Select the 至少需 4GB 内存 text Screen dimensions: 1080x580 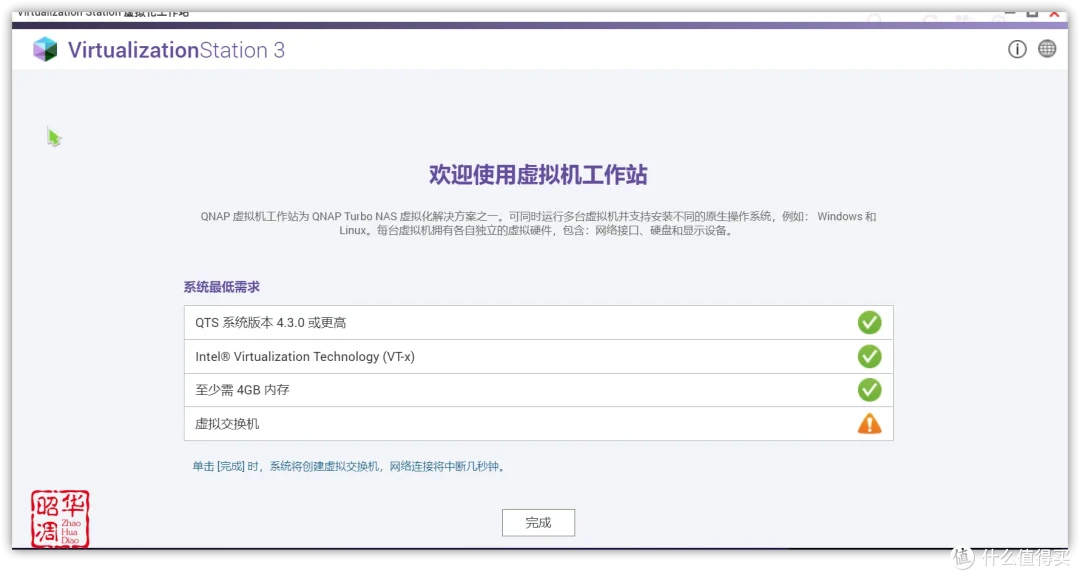click(242, 390)
